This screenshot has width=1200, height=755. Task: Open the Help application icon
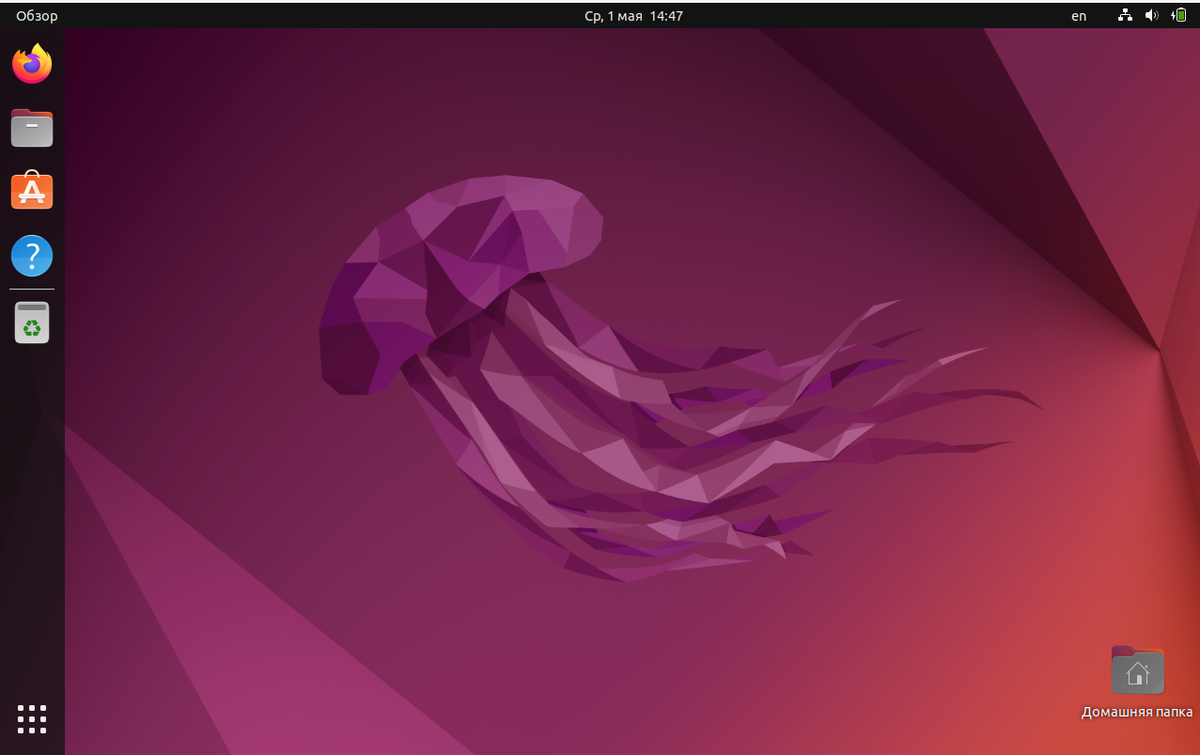pyautogui.click(x=32, y=256)
